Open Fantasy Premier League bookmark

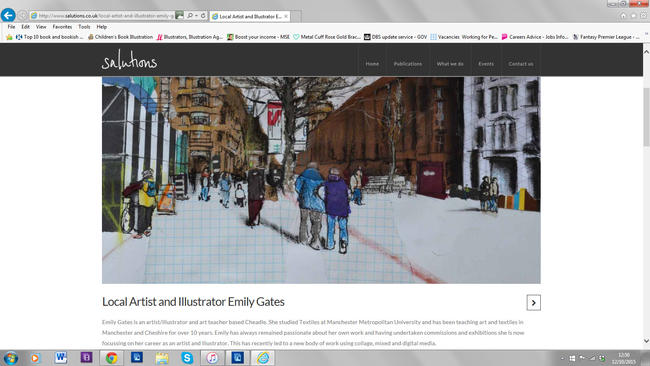[x=606, y=37]
